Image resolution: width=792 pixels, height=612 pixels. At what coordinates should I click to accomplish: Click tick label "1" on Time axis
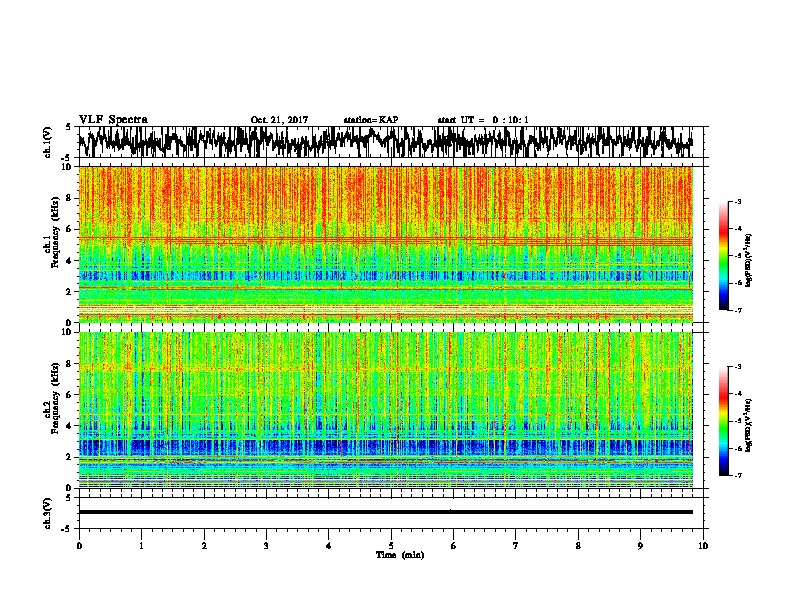pos(141,546)
